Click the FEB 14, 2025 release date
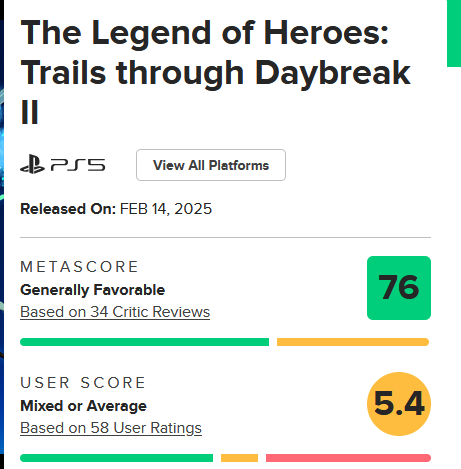461x469 pixels. click(x=166, y=209)
